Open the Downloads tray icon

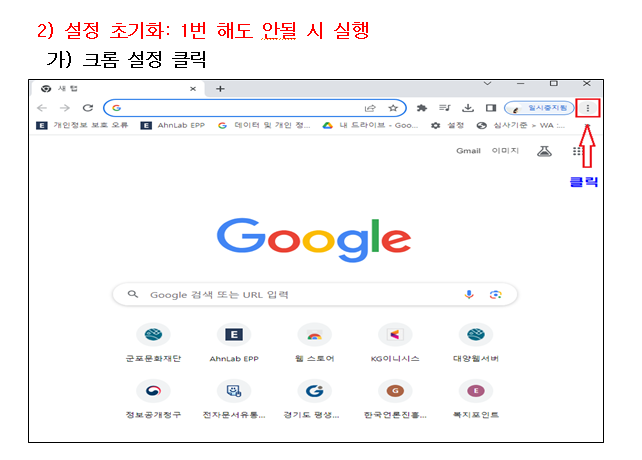(x=468, y=108)
